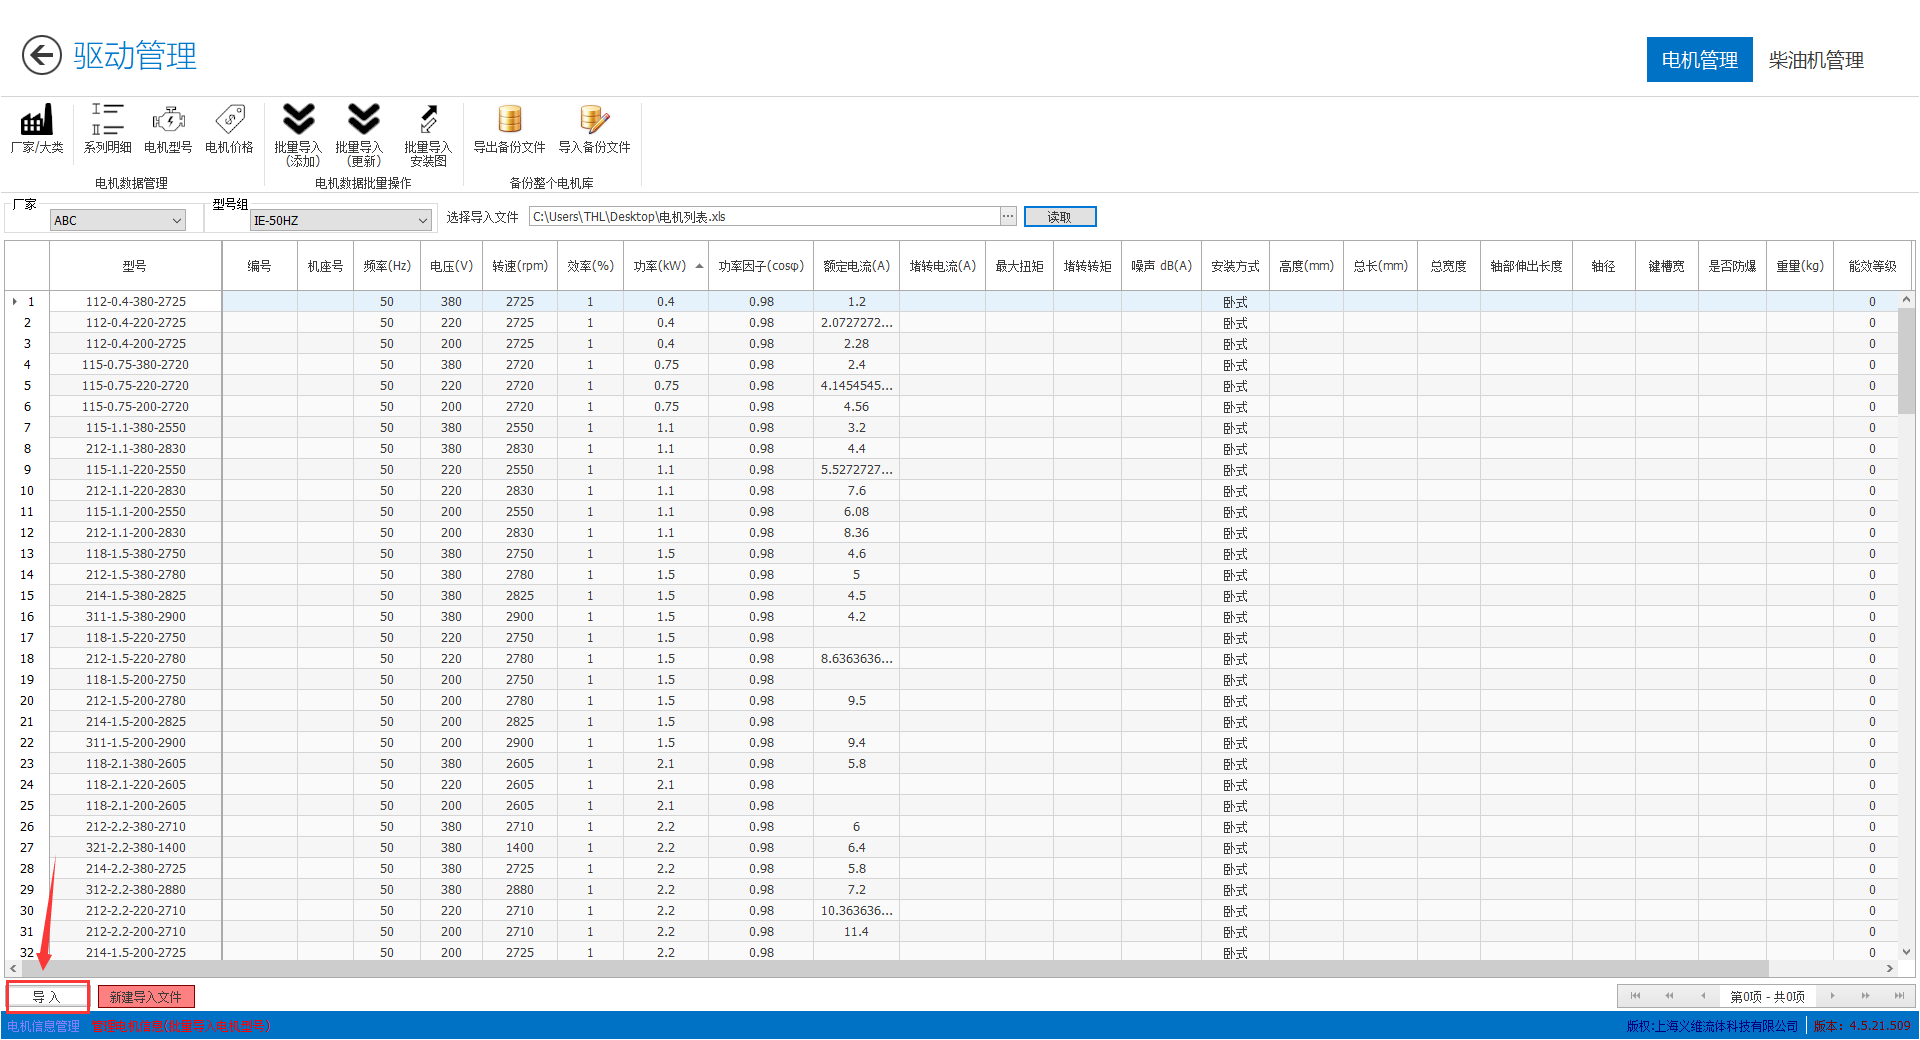Expand the 厂家 ABC dropdown
The width and height of the screenshot is (1920, 1040).
pyautogui.click(x=177, y=220)
